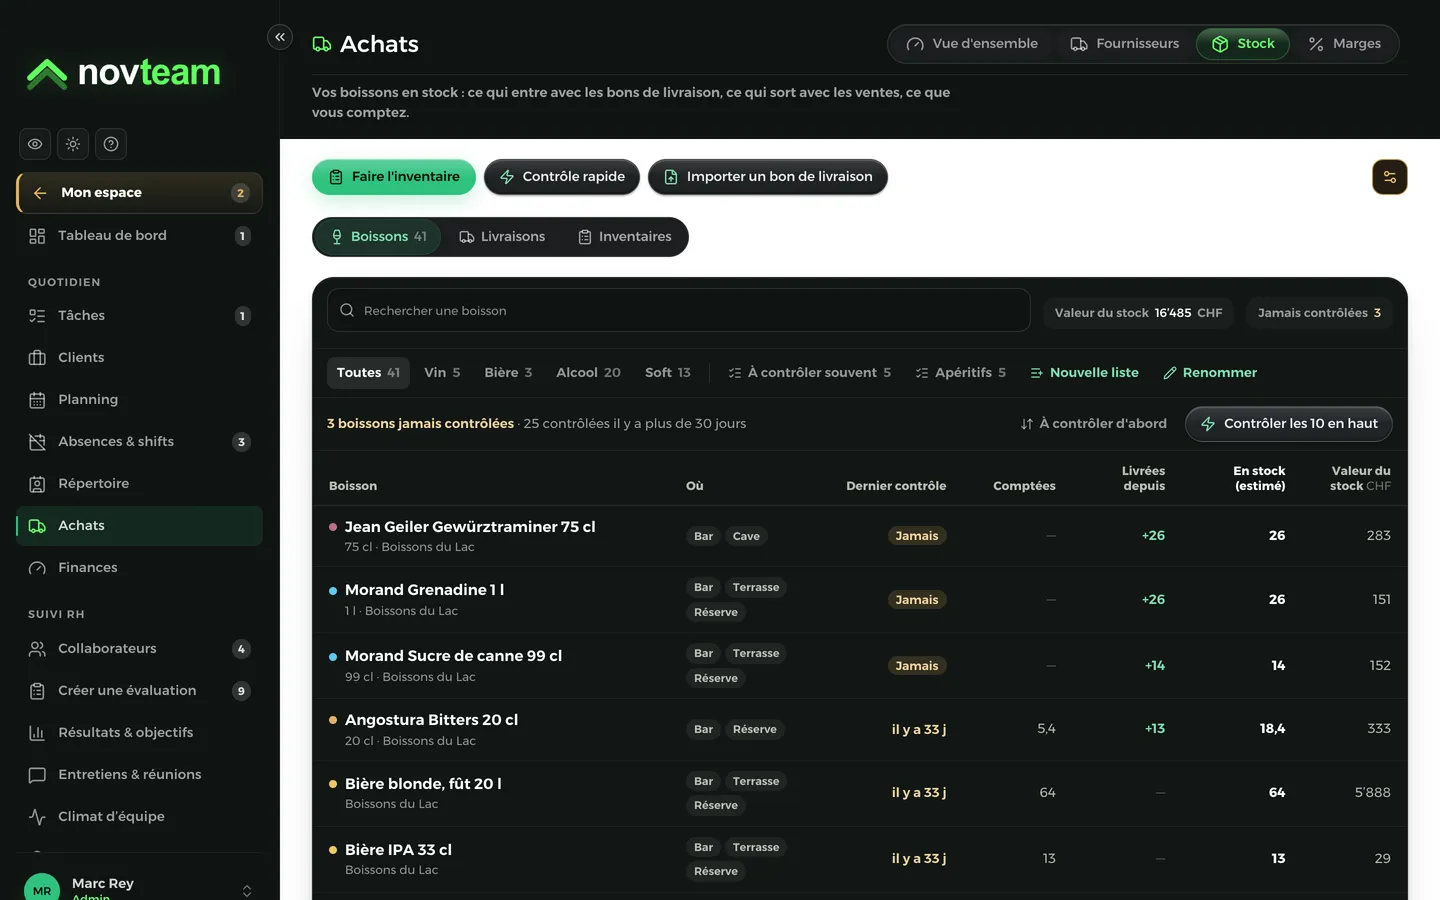
Task: Start a Contrôle rapide
Action: click(x=562, y=177)
